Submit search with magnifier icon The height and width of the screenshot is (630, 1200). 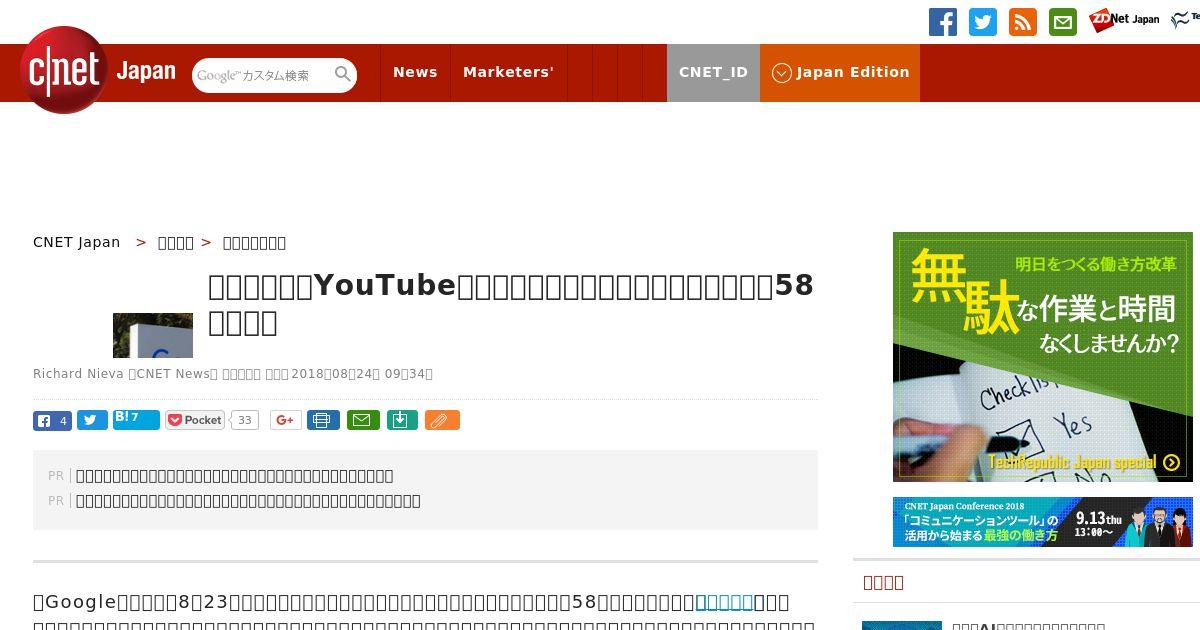tap(343, 74)
